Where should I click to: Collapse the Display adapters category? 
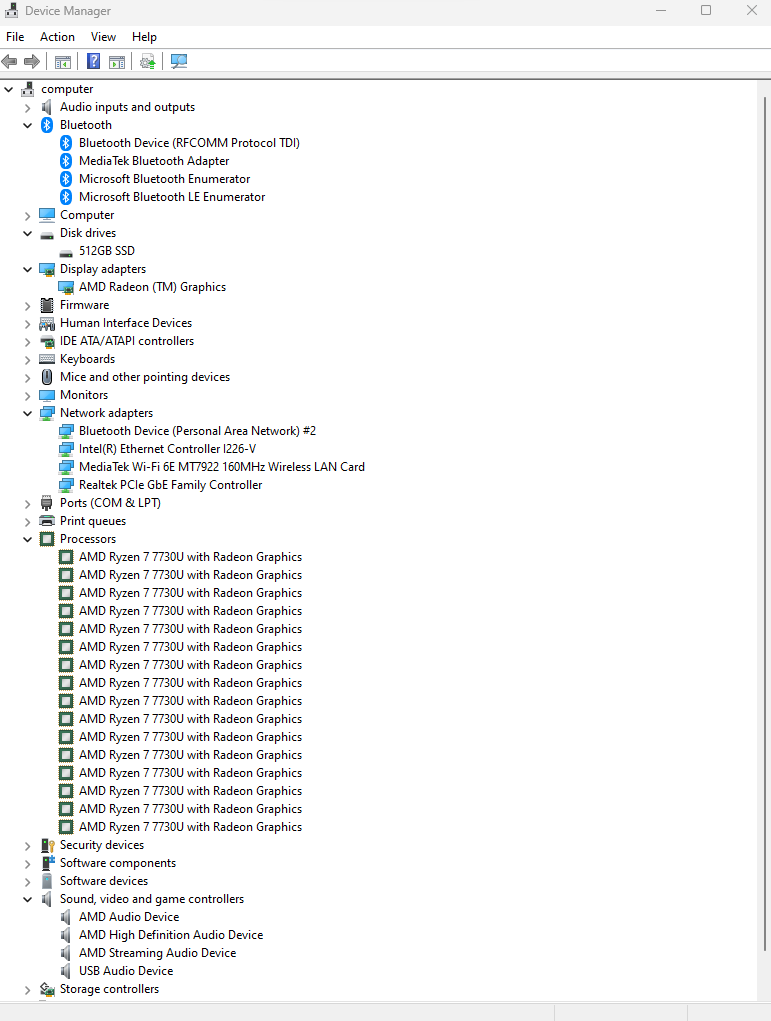tap(27, 269)
